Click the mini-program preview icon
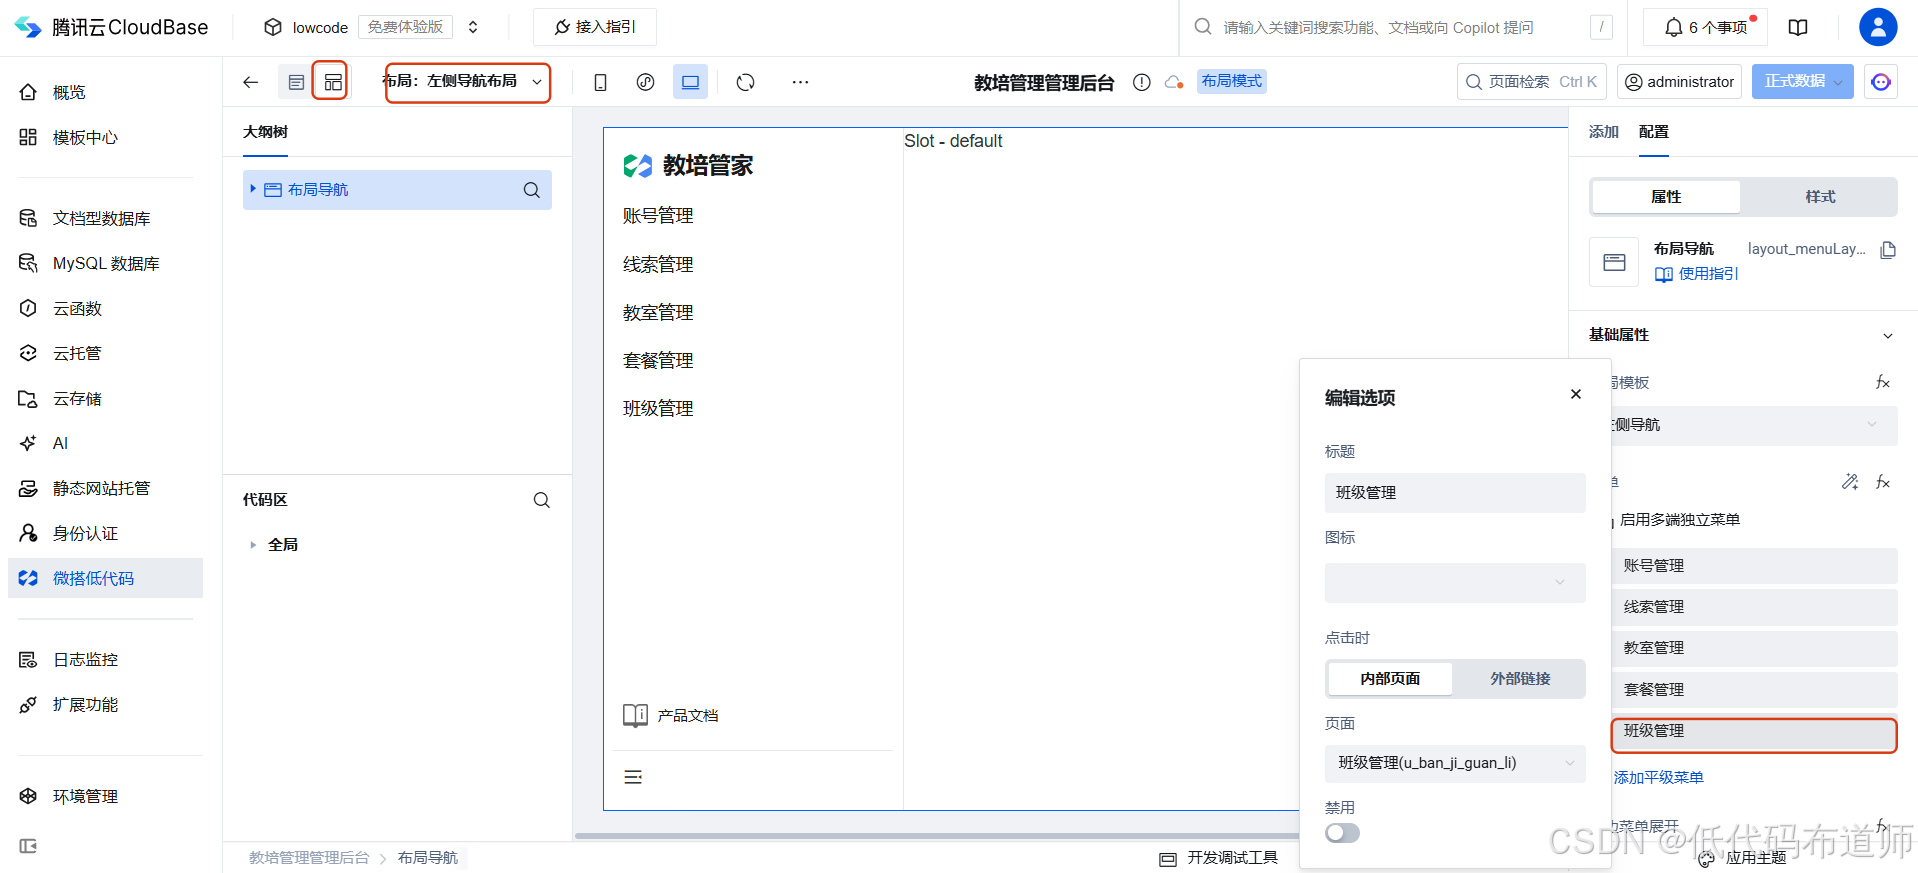The image size is (1918, 873). click(645, 82)
